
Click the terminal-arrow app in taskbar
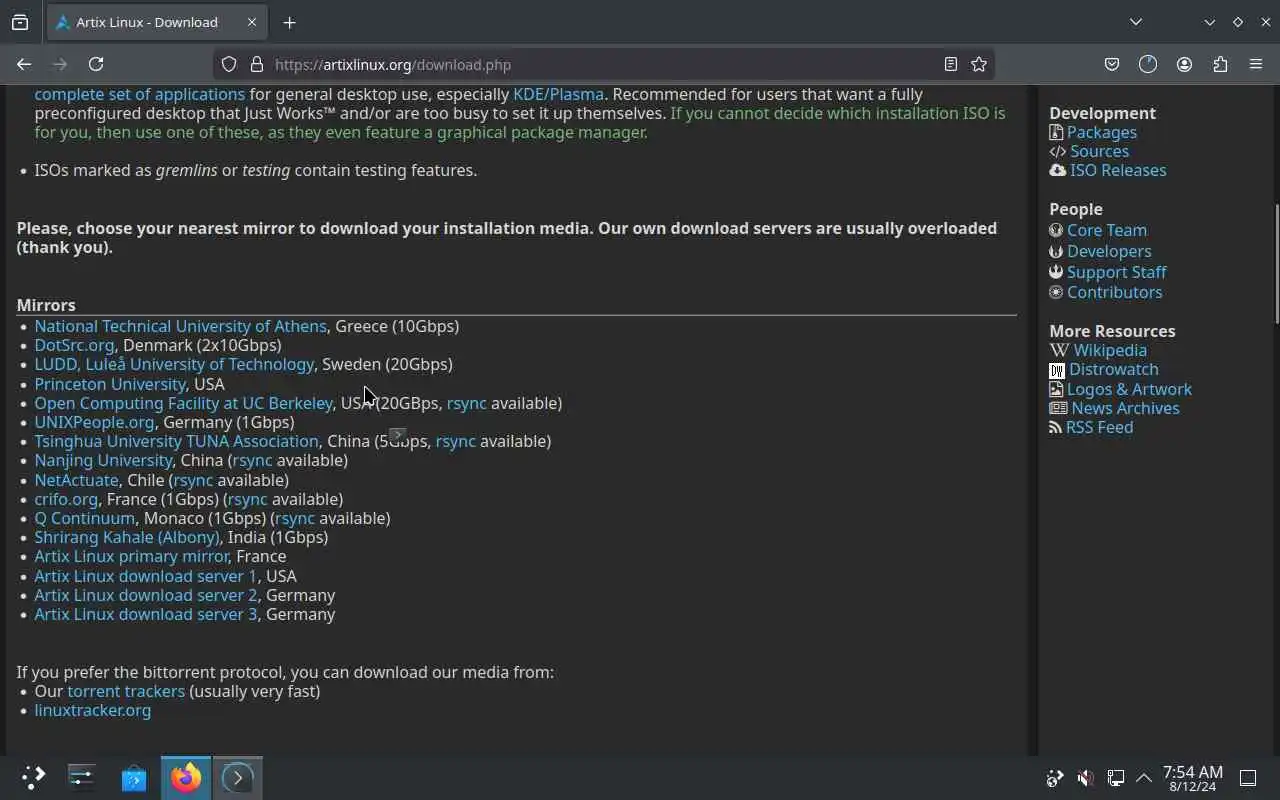click(x=237, y=778)
